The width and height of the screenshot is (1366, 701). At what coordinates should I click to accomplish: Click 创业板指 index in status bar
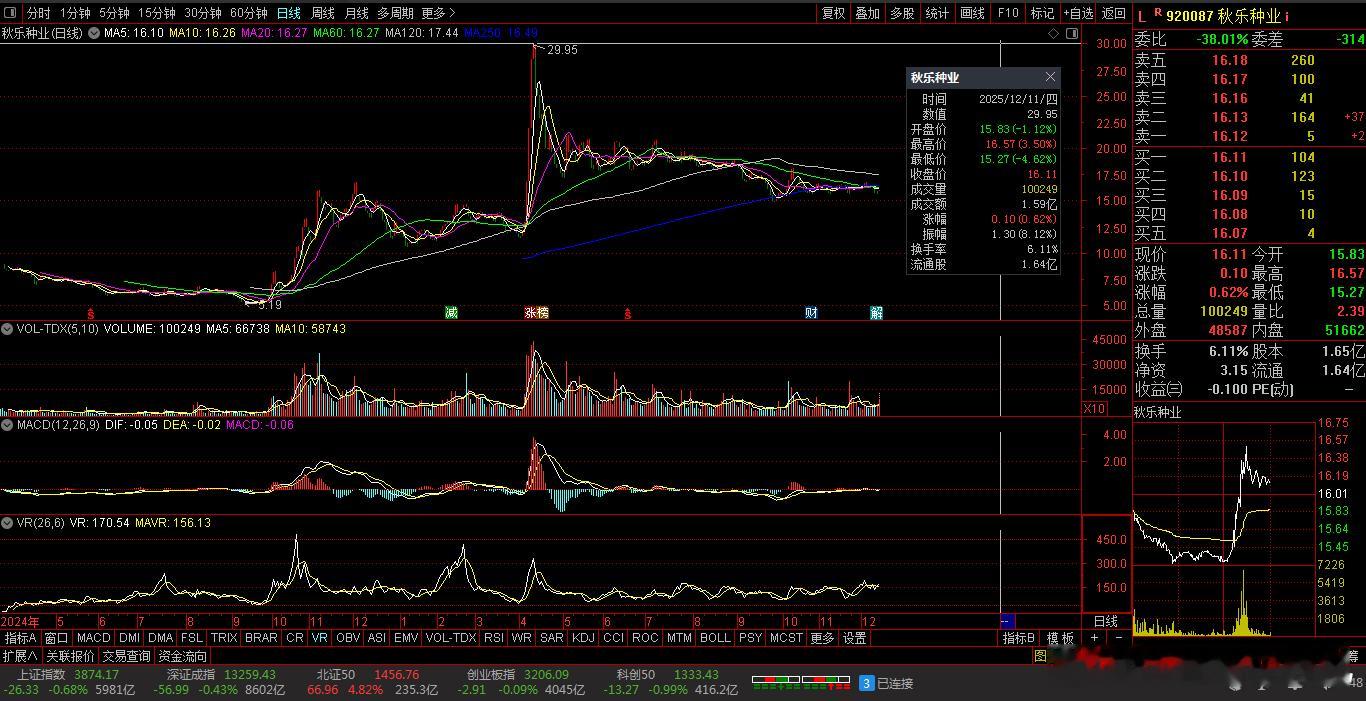click(491, 675)
